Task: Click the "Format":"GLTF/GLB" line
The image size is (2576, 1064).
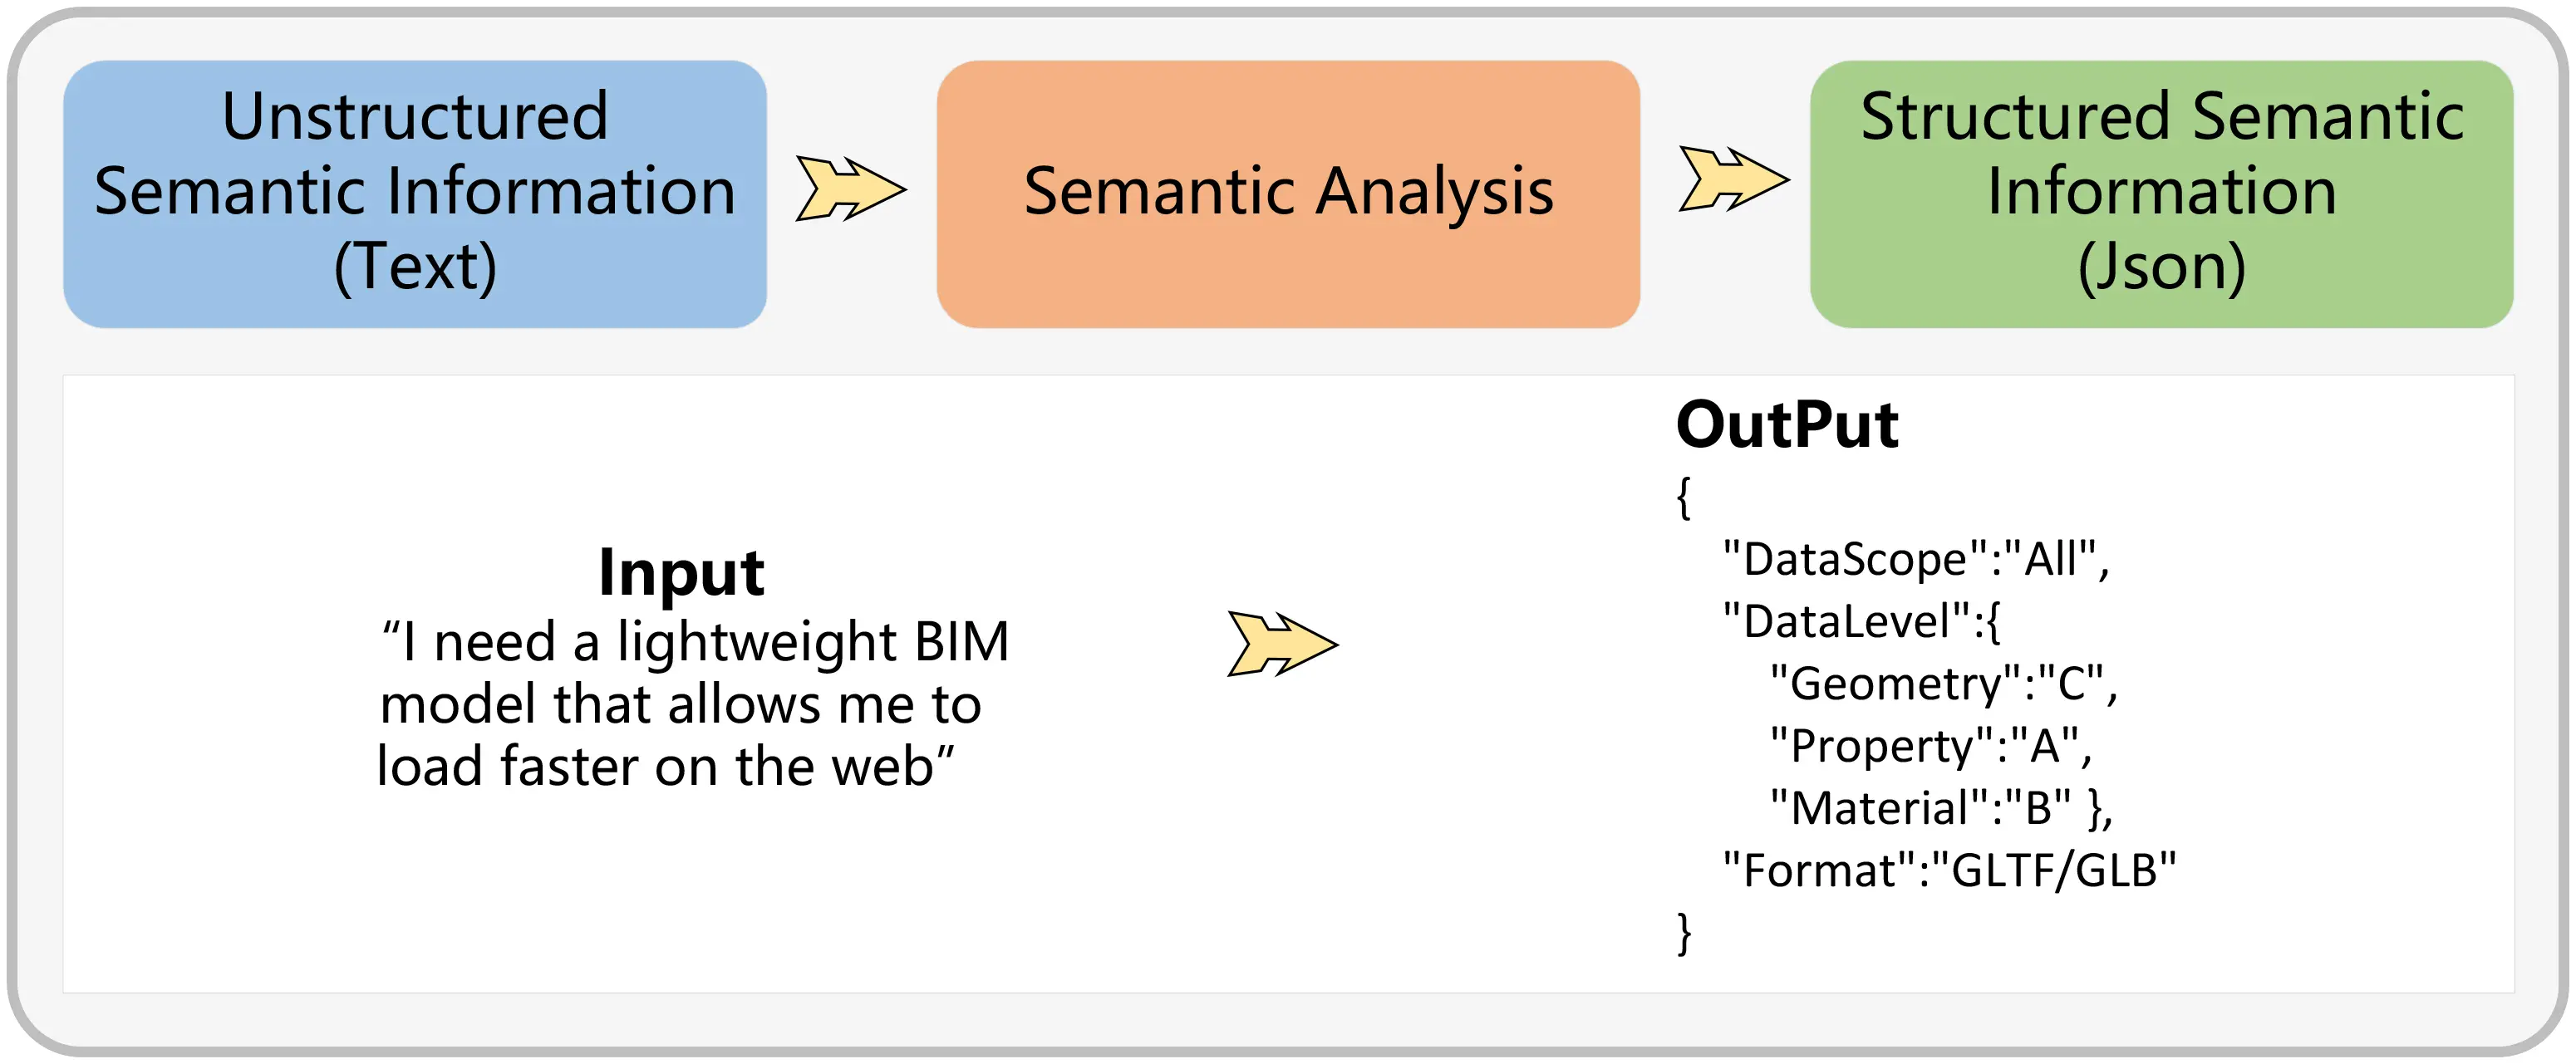Action: 1948,871
